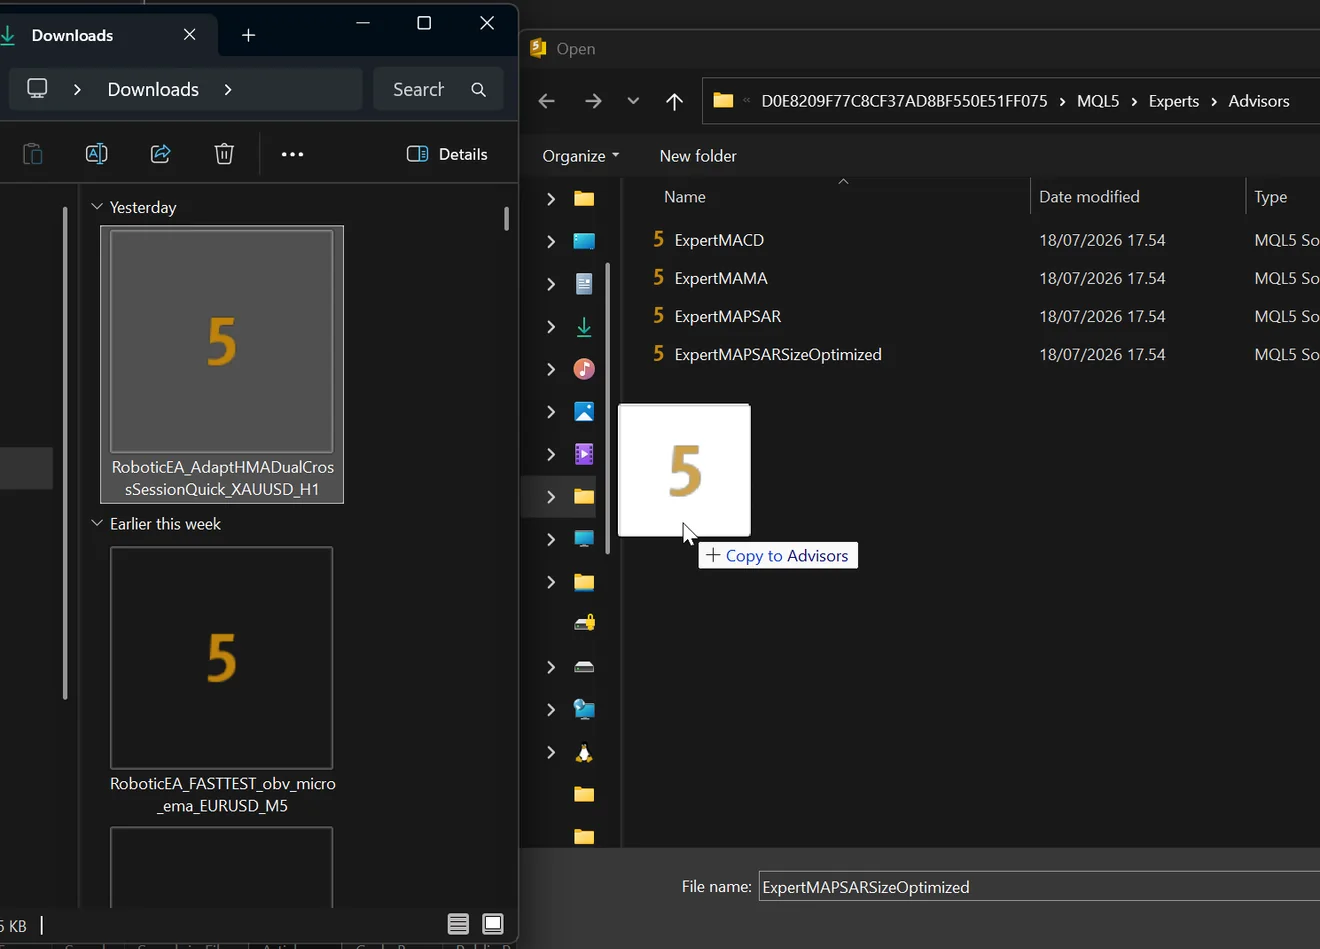The image size is (1320, 949).
Task: Select the Linux penguin icon in Open dialog tree
Action: click(x=584, y=752)
